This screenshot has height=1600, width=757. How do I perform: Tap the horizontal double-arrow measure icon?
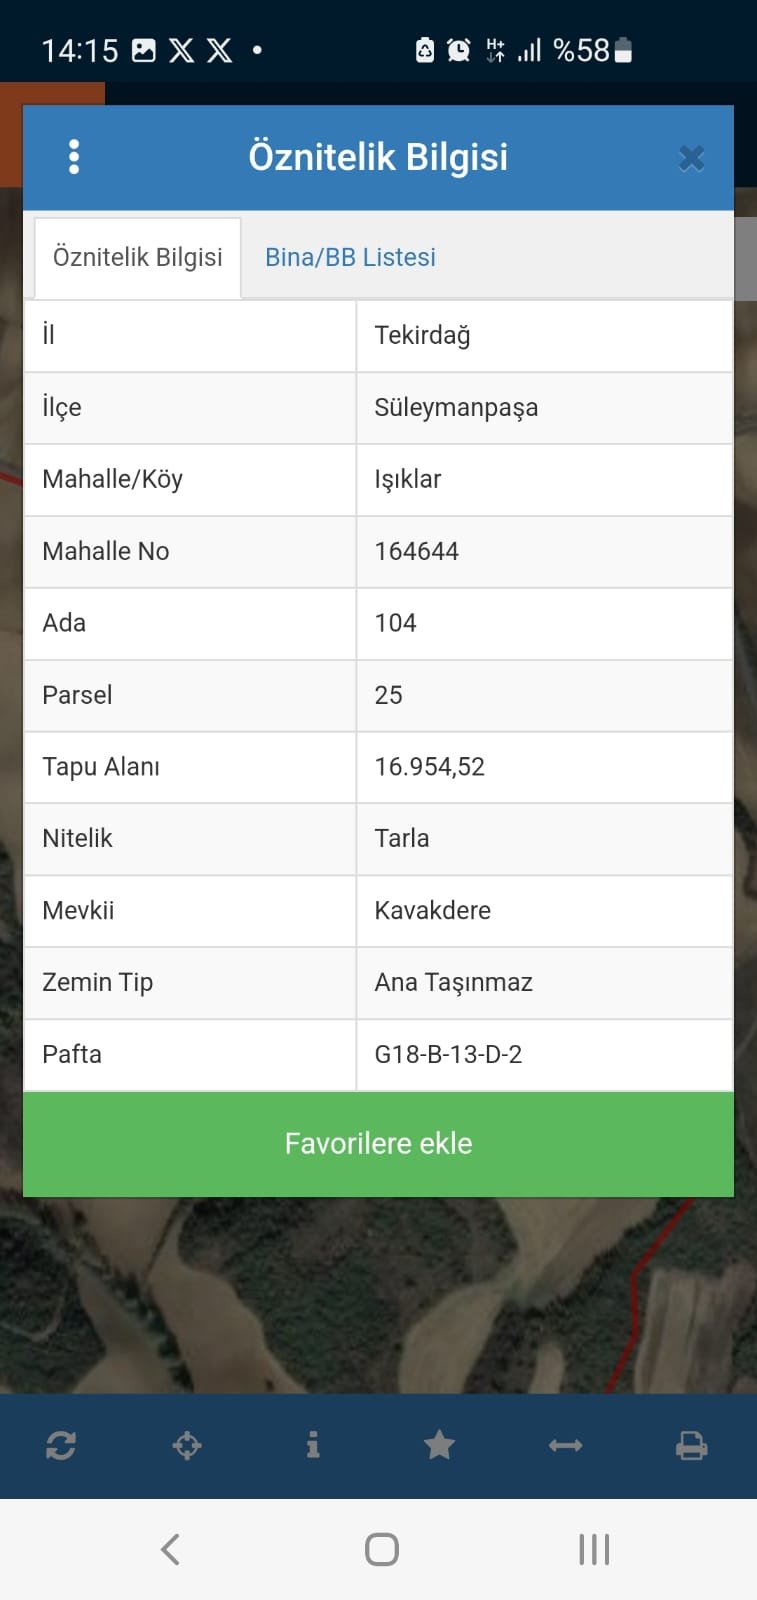565,1445
